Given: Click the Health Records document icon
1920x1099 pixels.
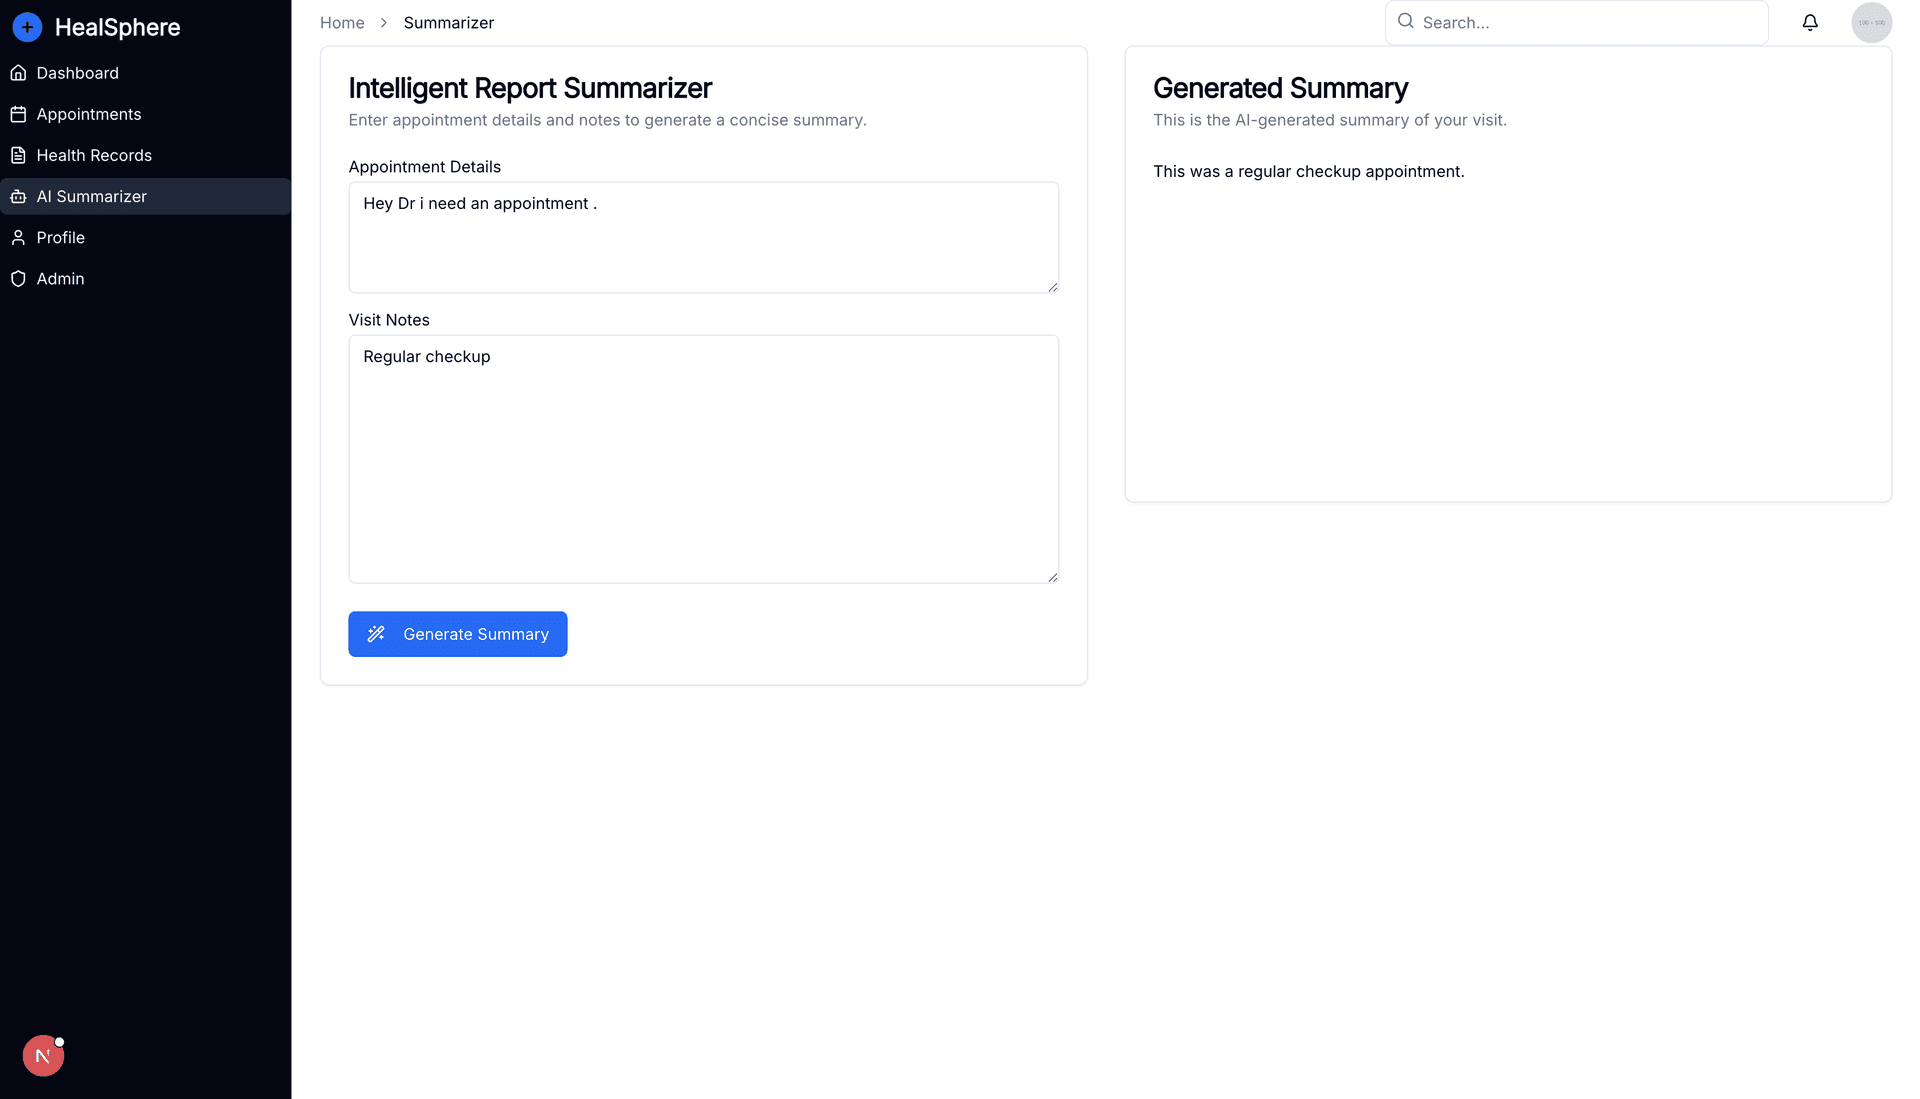Looking at the screenshot, I should (18, 155).
